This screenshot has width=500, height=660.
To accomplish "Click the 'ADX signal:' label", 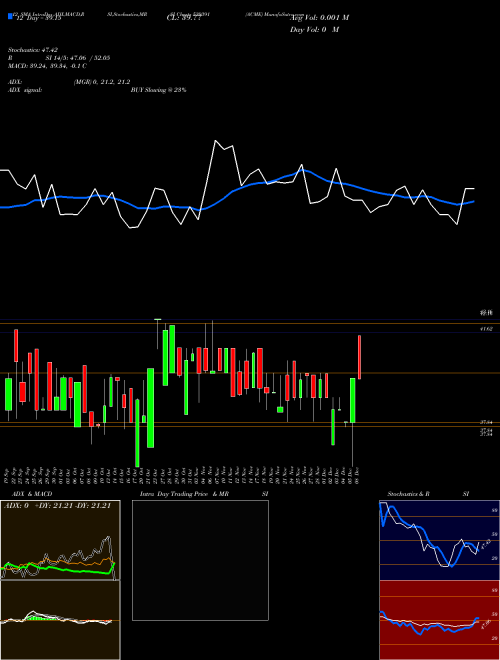I will point(25,90).
